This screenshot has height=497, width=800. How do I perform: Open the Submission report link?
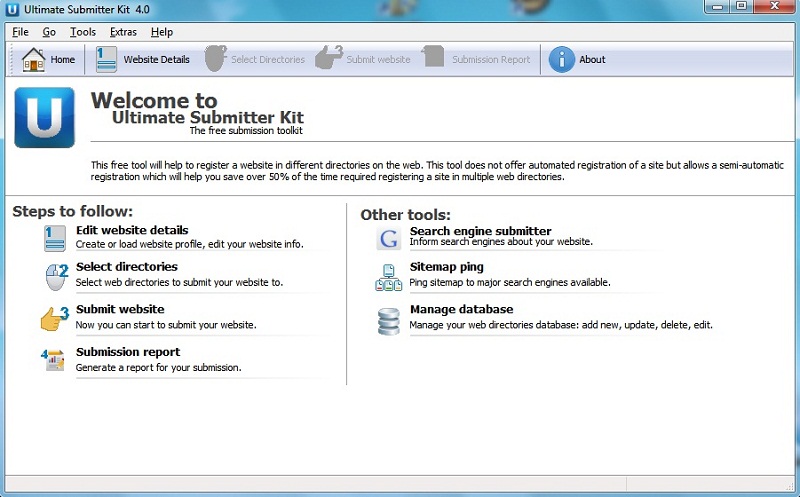coord(128,352)
